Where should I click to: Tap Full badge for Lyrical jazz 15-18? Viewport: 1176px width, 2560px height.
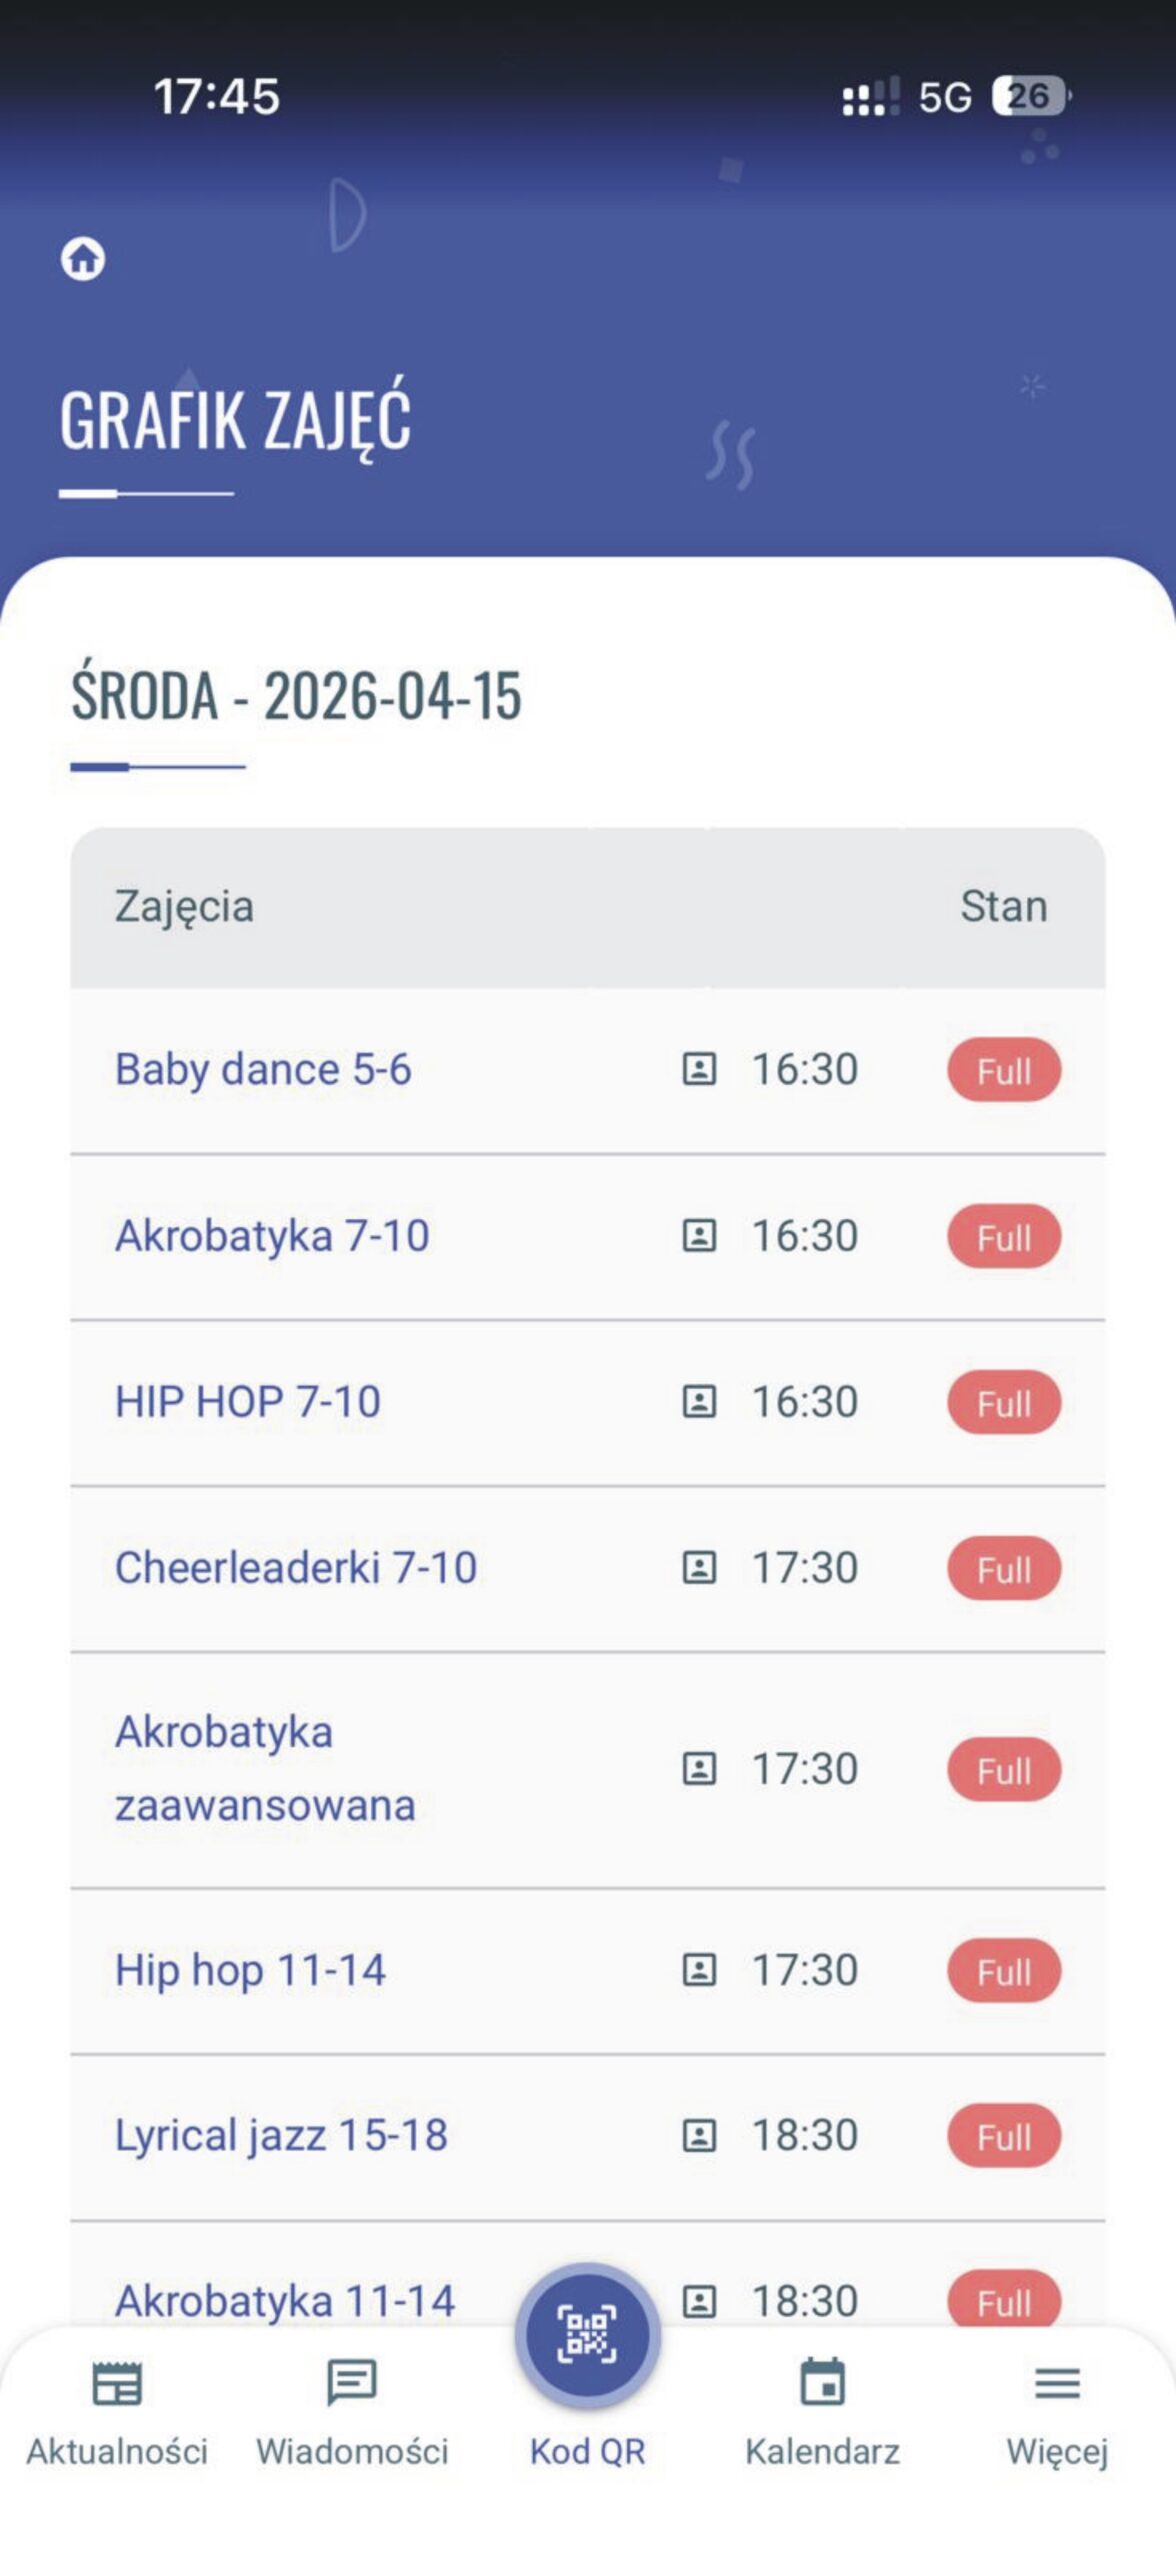[x=1004, y=2136]
